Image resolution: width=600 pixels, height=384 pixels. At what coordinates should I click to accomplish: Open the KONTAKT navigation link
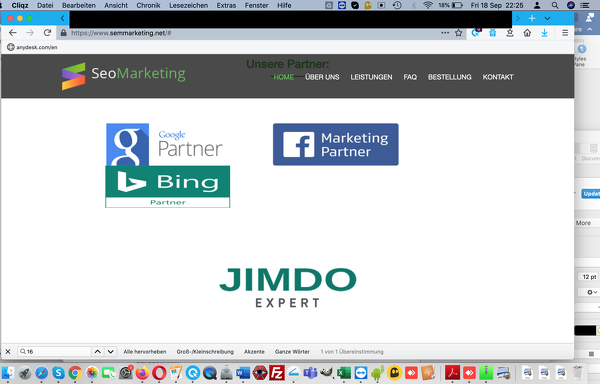(x=498, y=77)
